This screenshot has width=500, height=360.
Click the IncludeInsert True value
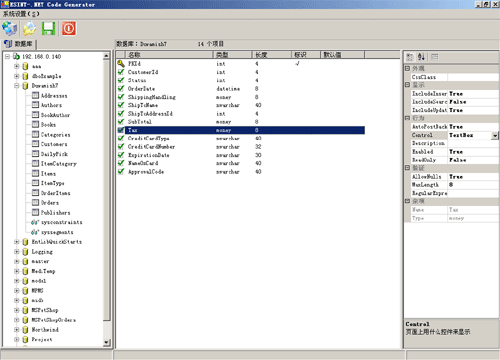pyautogui.click(x=456, y=94)
